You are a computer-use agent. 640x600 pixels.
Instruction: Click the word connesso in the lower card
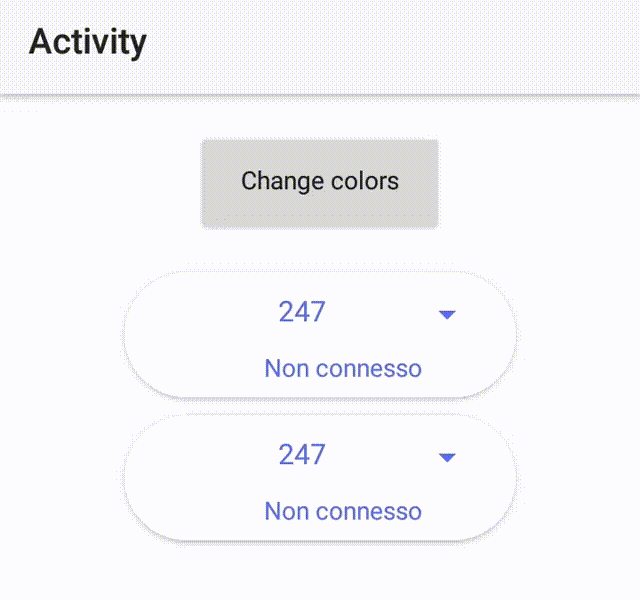(368, 511)
